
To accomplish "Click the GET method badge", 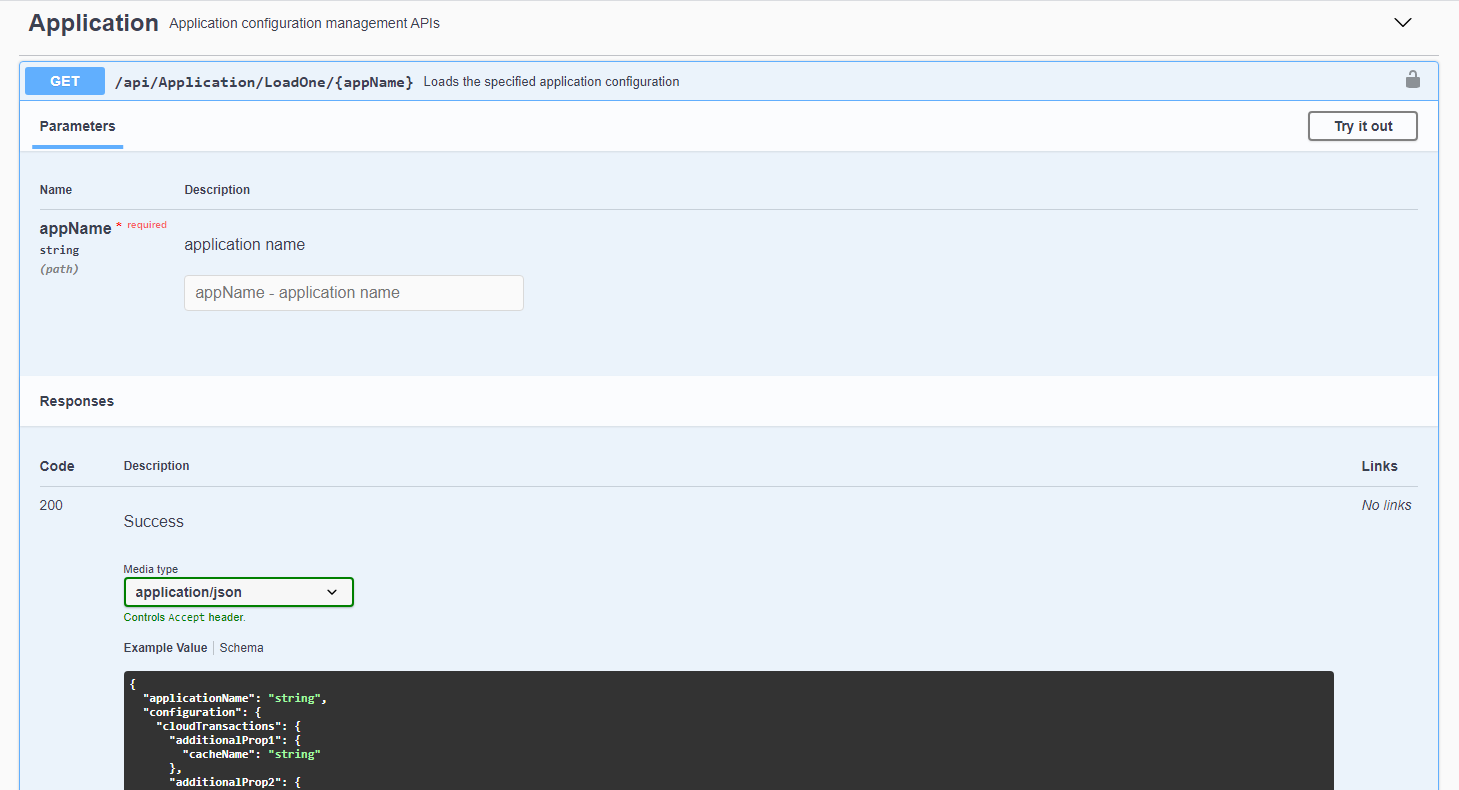I will [65, 81].
